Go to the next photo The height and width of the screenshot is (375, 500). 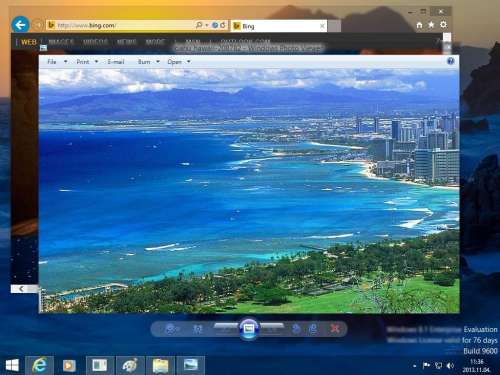272,329
